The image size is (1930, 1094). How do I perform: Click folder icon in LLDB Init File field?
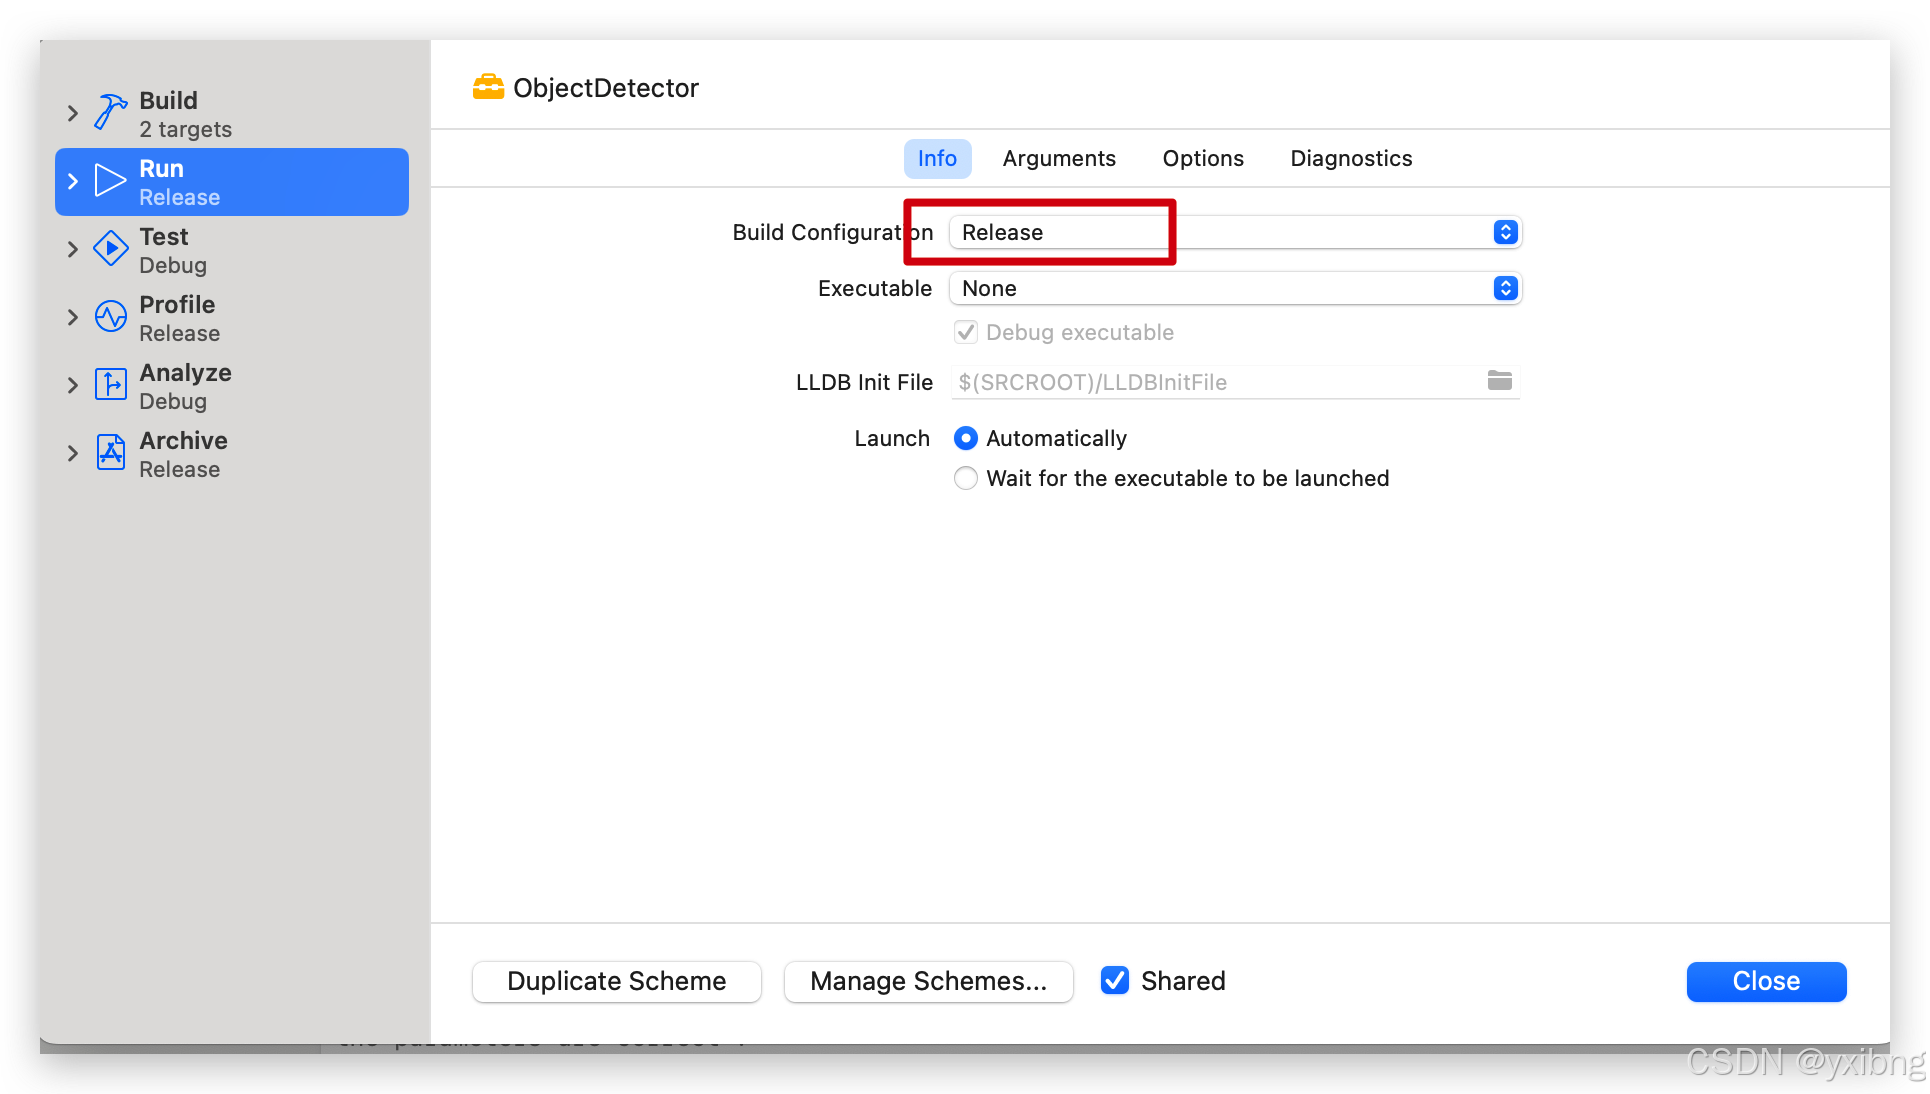pos(1499,381)
